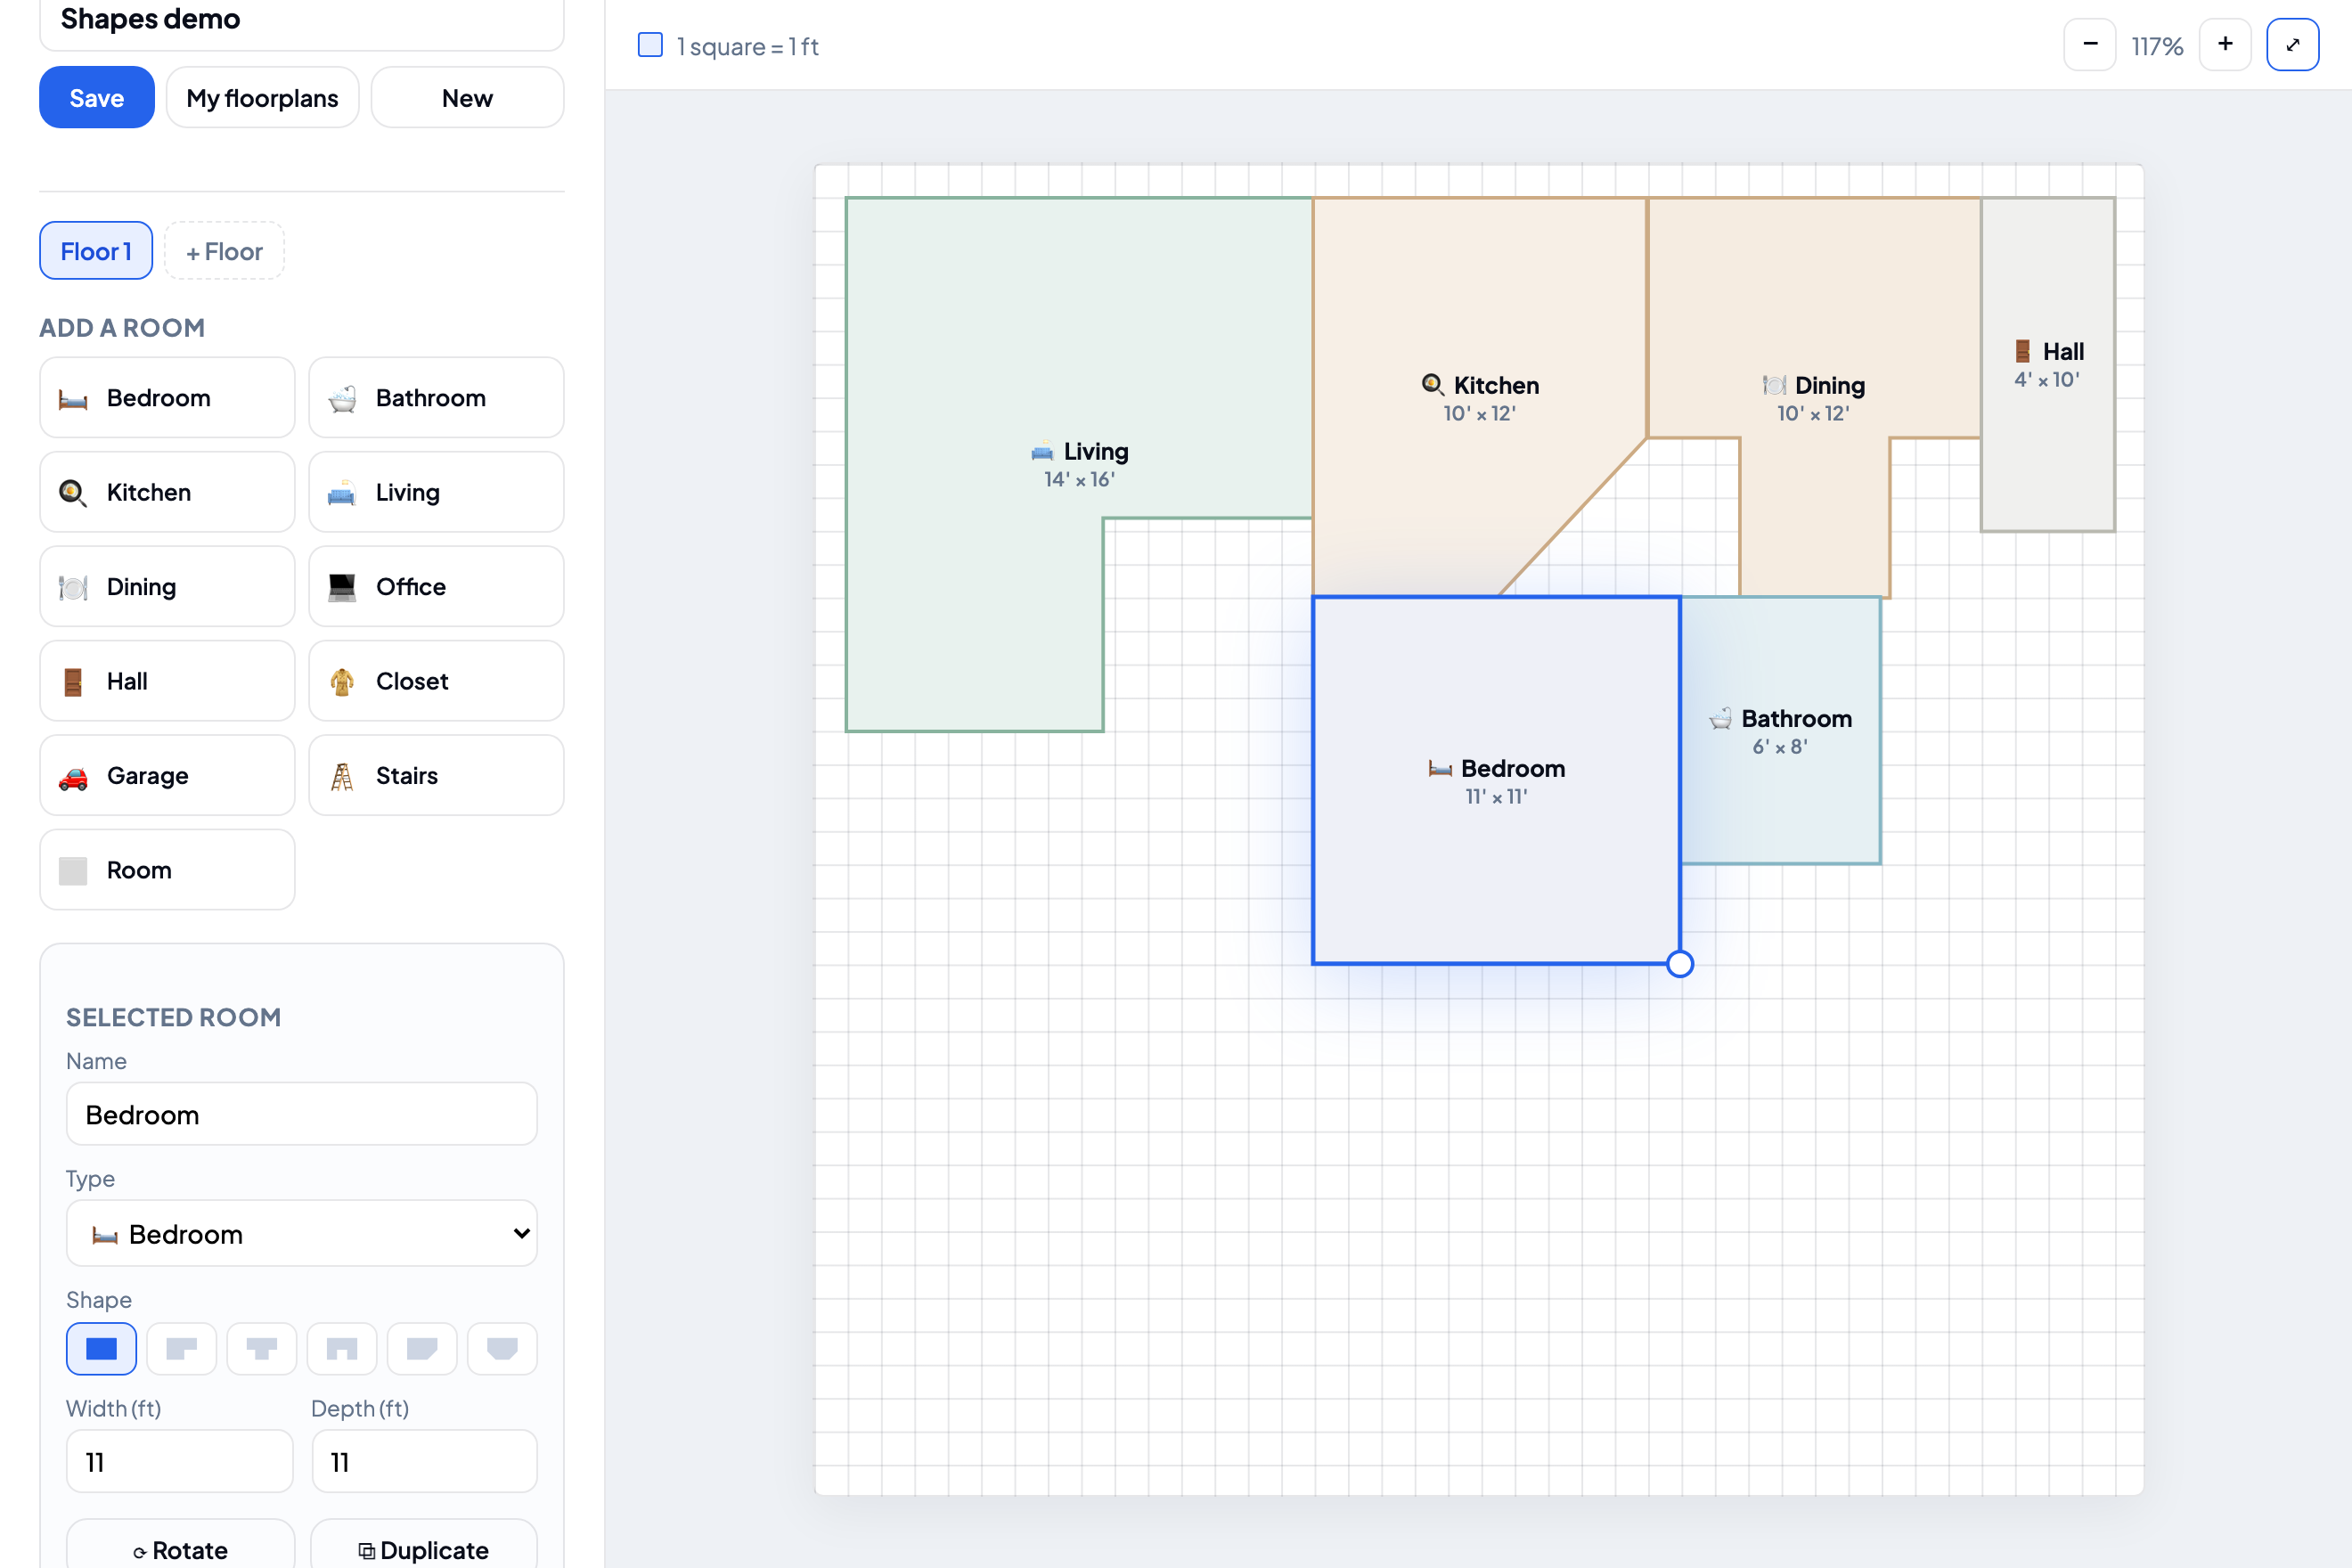Select the angled-corner shape option
The height and width of the screenshot is (1568, 2352).
[421, 1348]
